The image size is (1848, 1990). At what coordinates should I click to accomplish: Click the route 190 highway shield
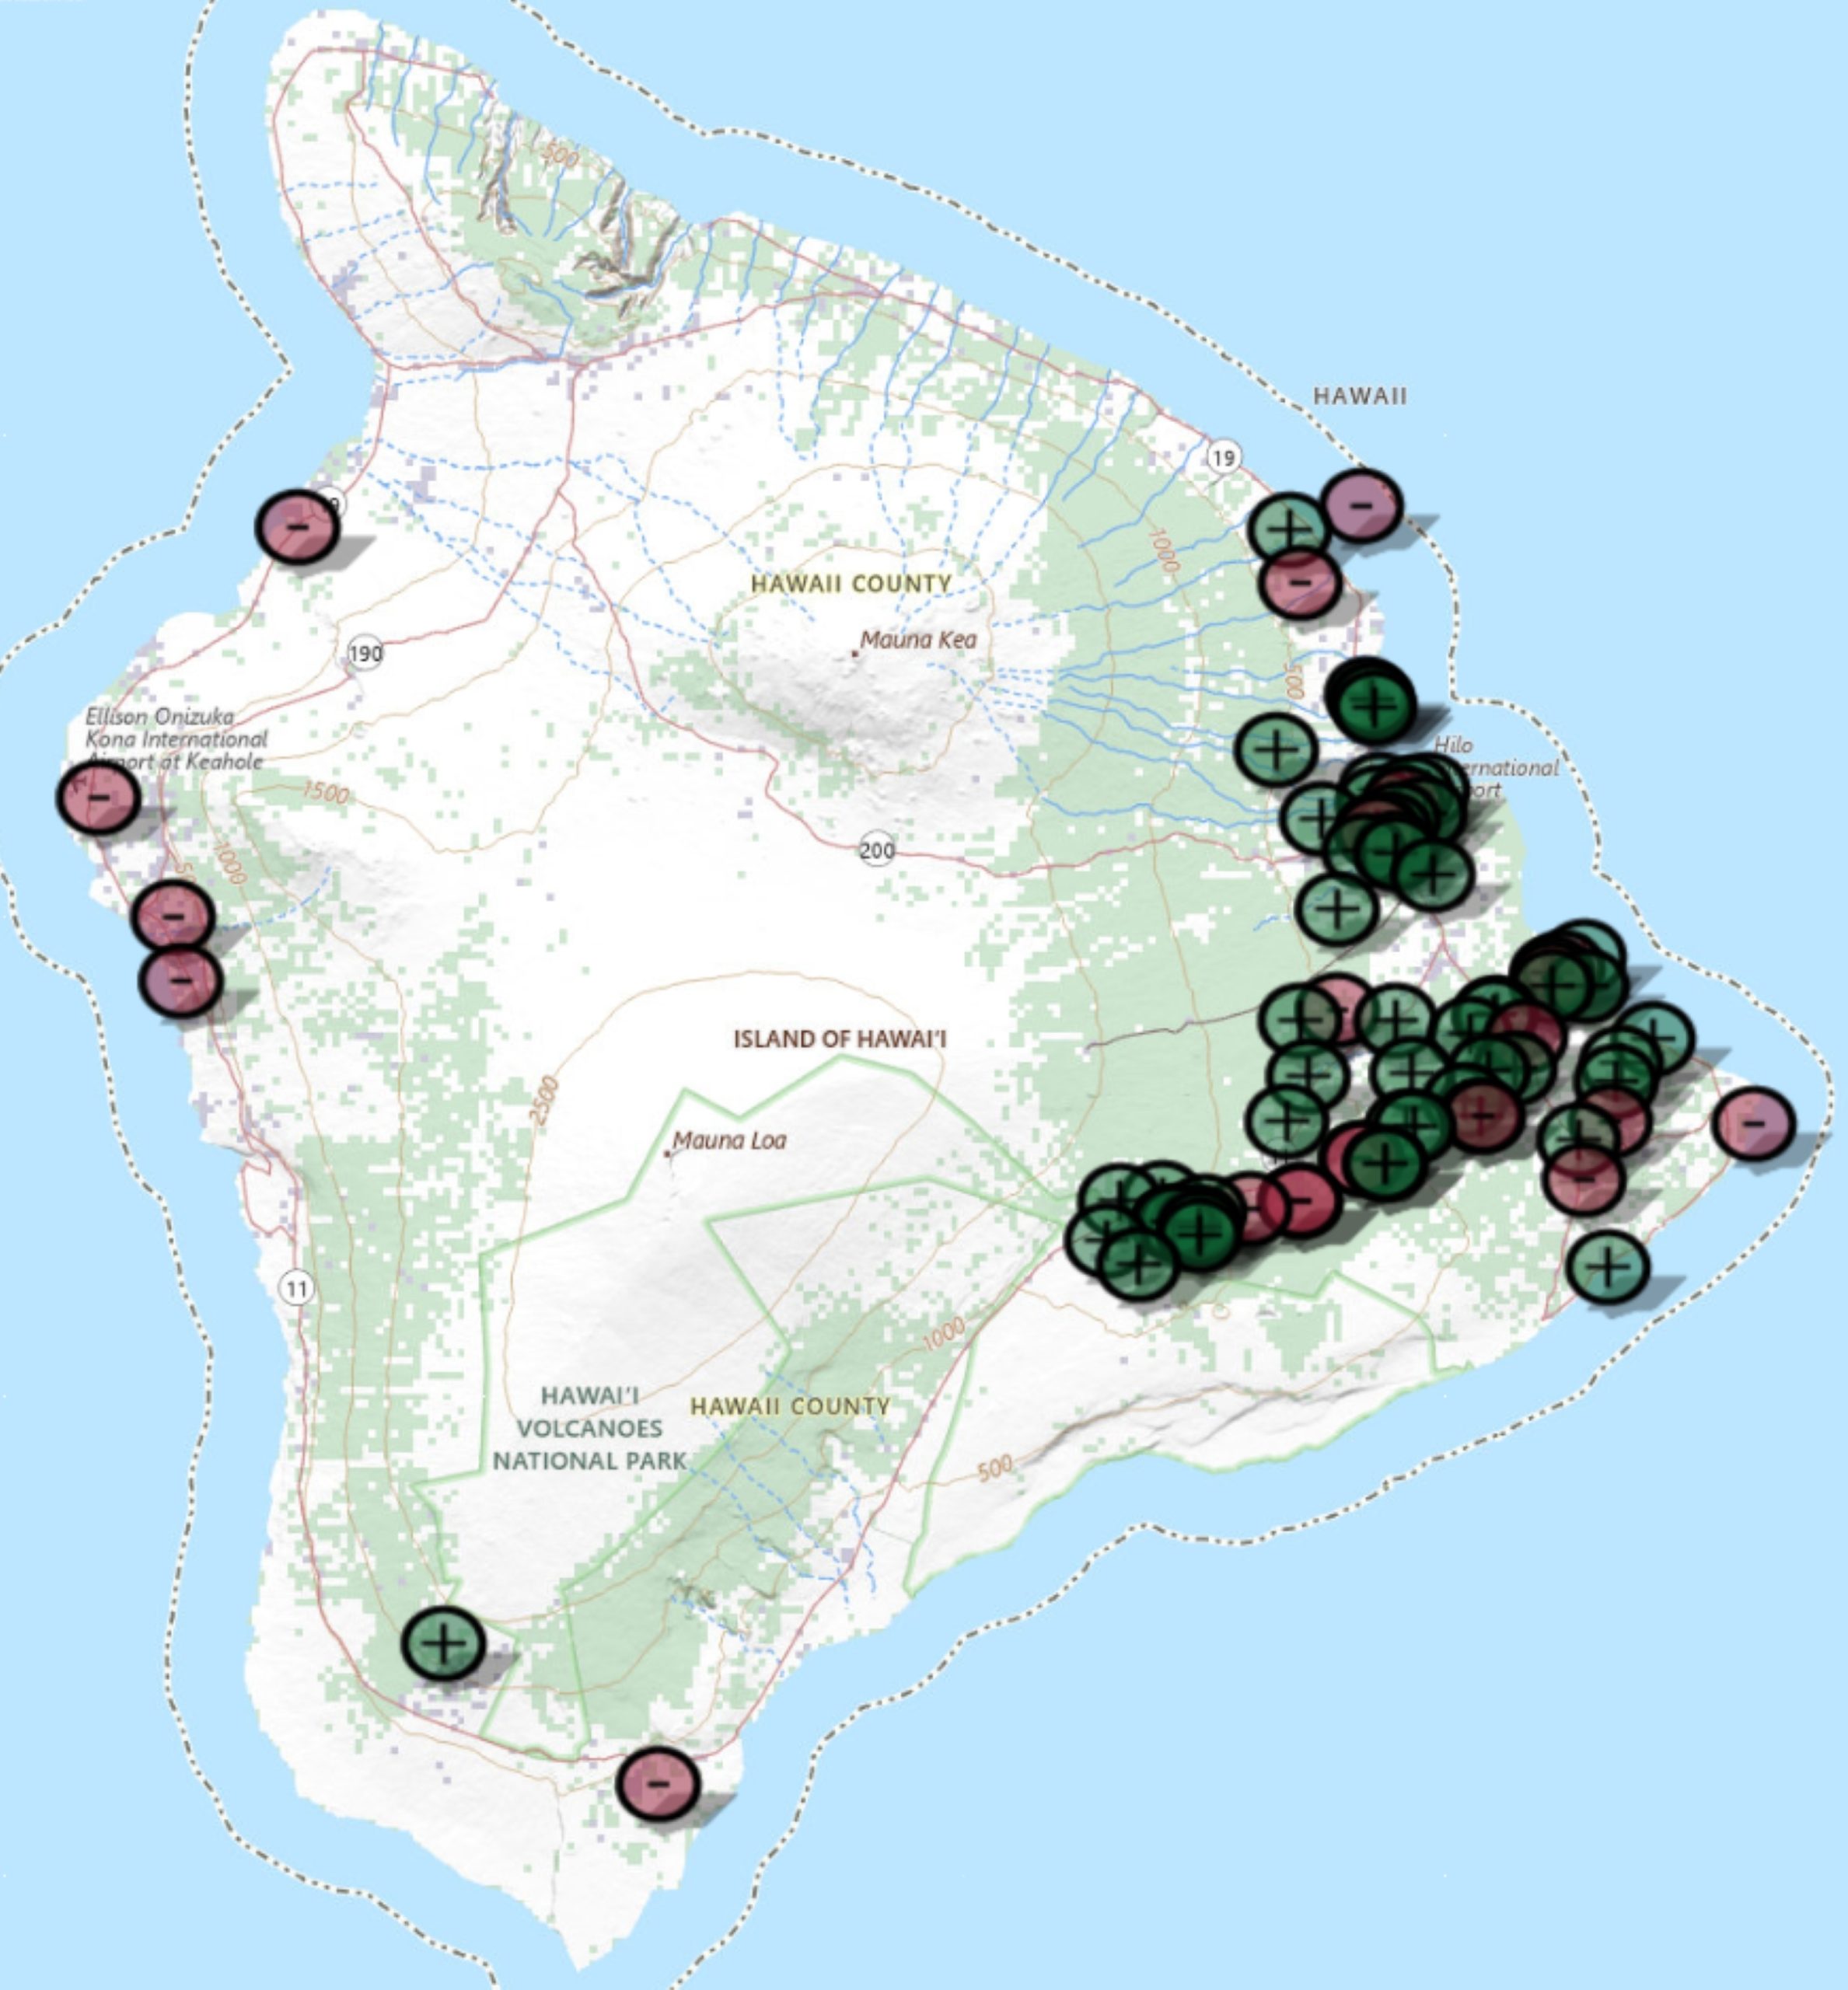365,654
